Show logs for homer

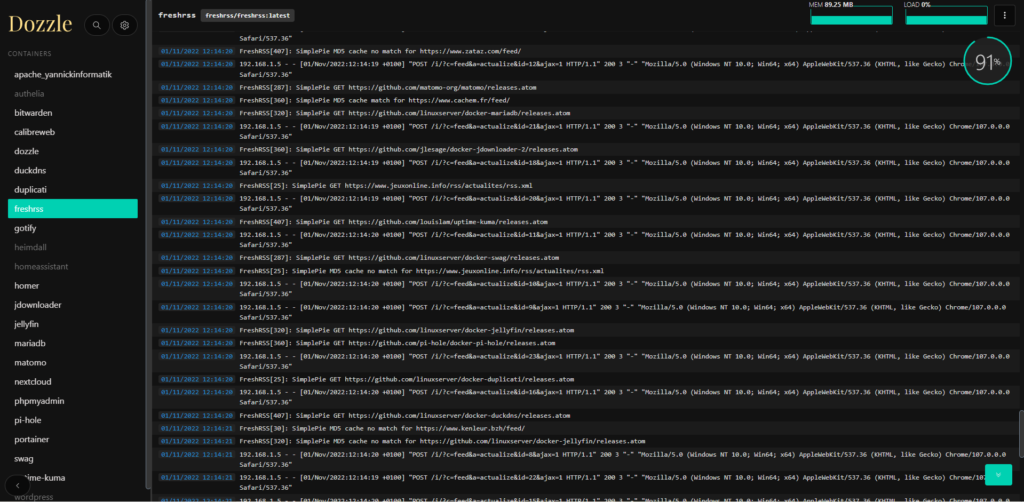pyautogui.click(x=27, y=285)
